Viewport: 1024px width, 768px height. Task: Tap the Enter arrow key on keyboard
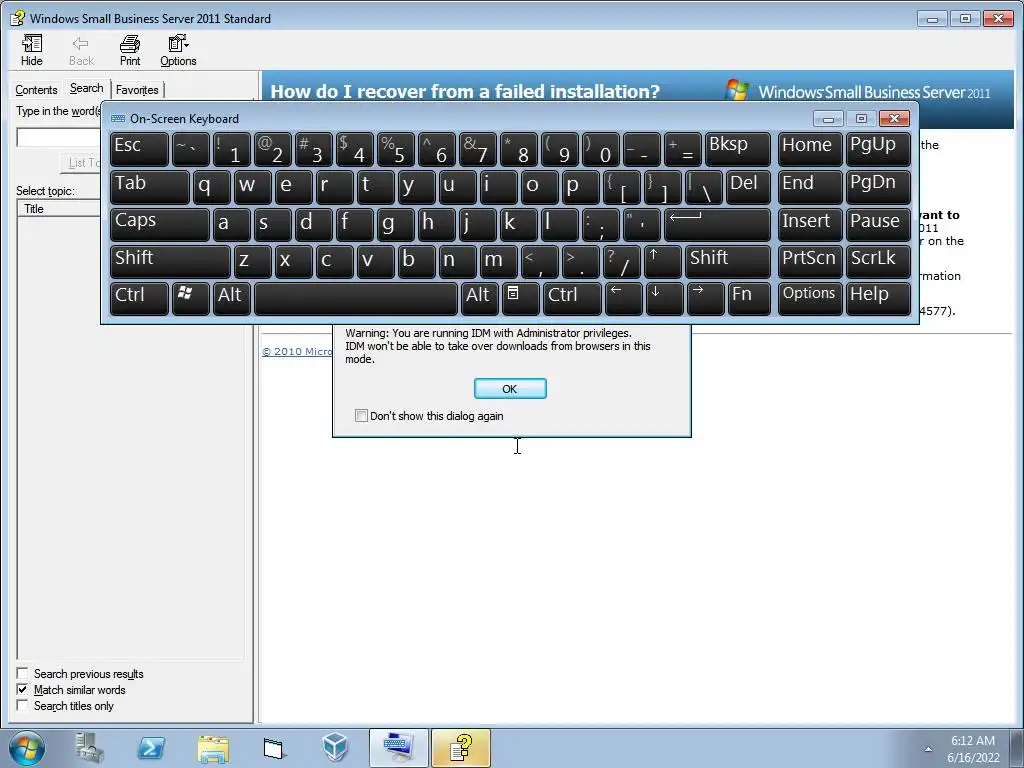[x=718, y=224]
